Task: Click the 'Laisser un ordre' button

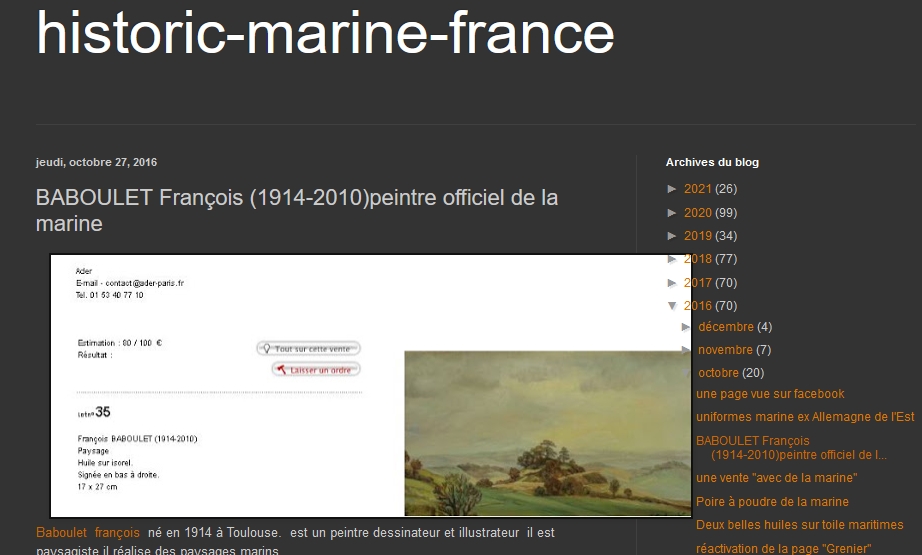Action: point(316,370)
